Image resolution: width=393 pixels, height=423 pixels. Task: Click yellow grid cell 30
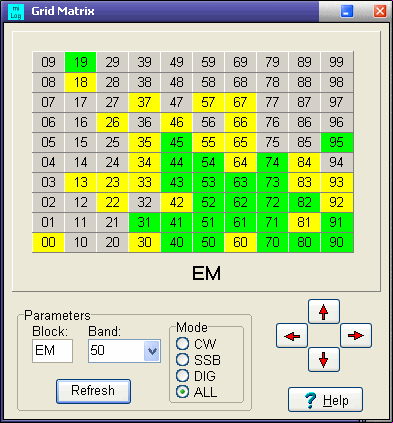pyautogui.click(x=144, y=242)
